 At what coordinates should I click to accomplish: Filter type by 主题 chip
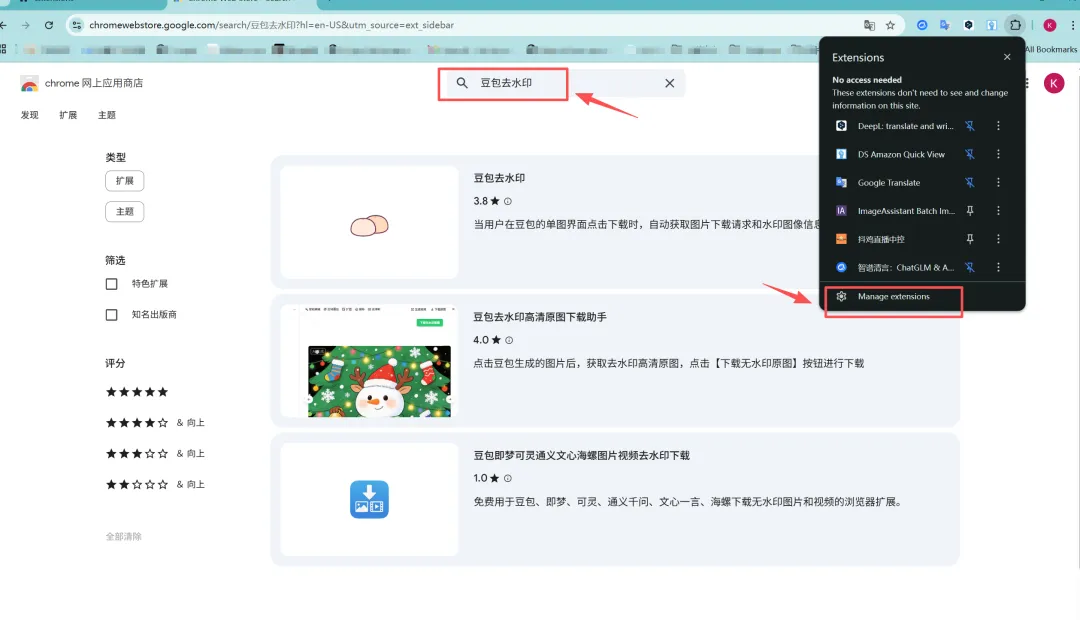tap(125, 211)
